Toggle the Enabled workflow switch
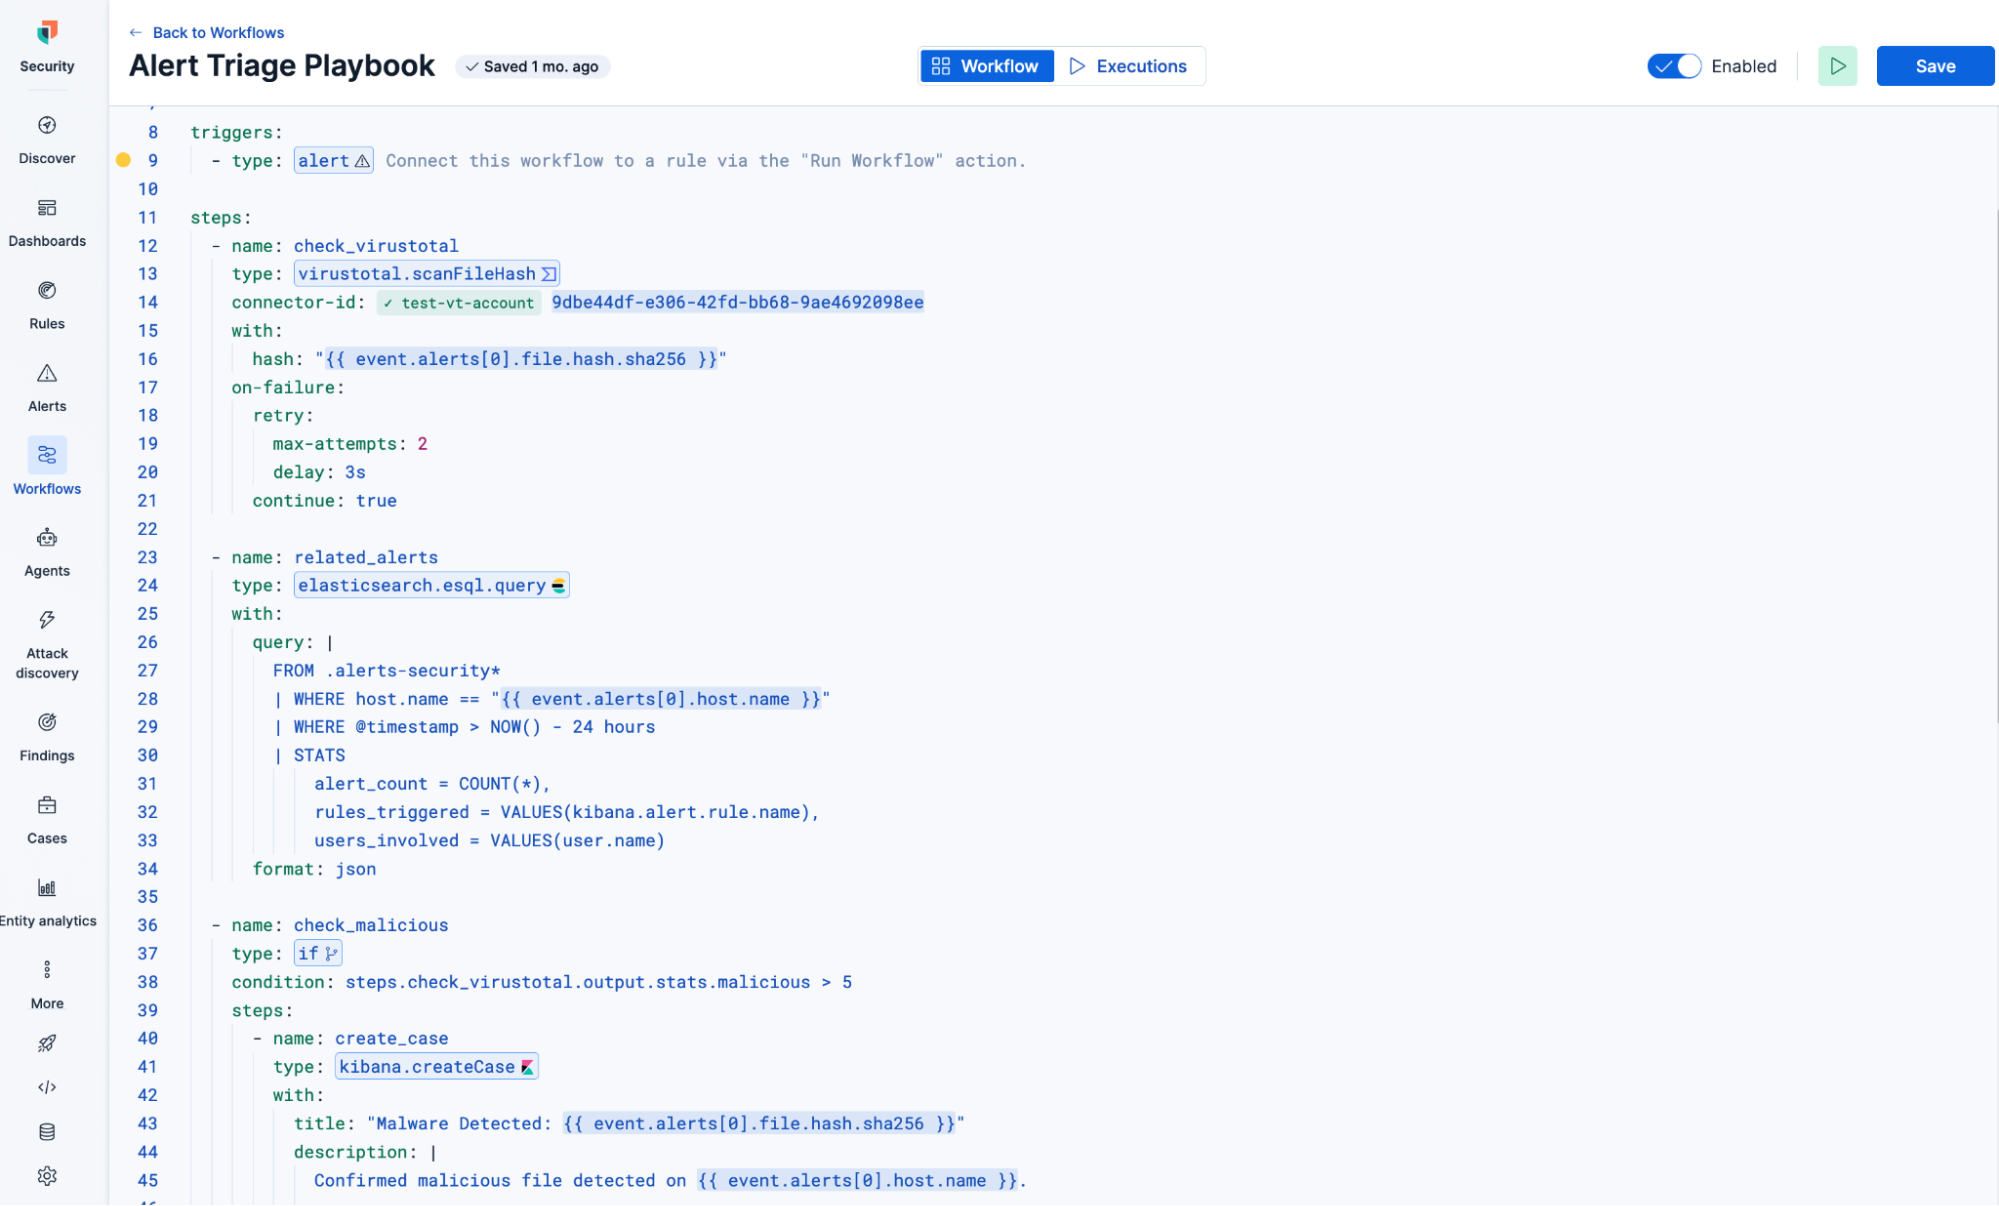The image size is (1999, 1206). click(x=1674, y=66)
